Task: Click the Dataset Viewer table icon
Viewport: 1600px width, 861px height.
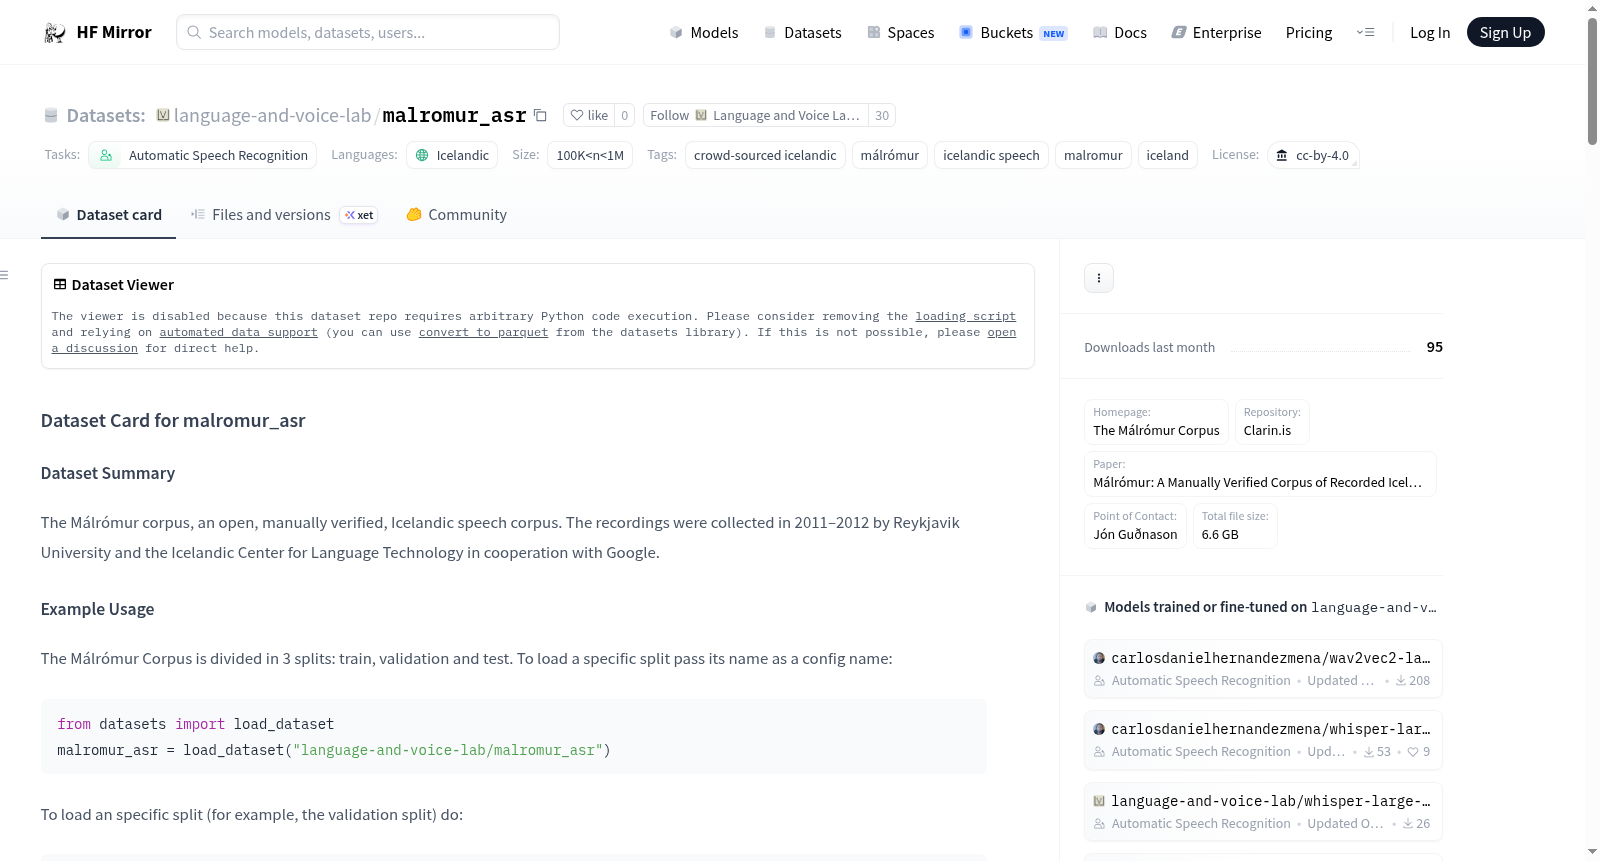Action: (60, 284)
